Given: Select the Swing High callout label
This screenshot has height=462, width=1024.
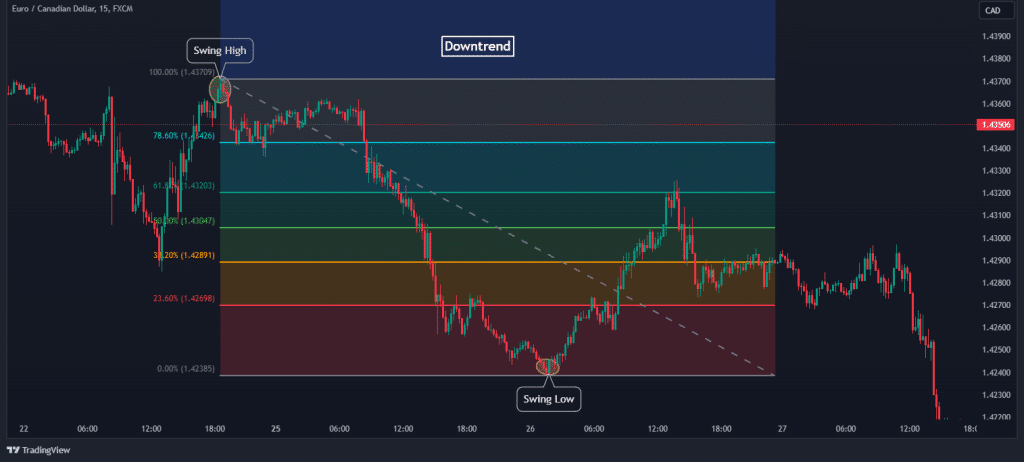Looking at the screenshot, I should click(x=219, y=51).
